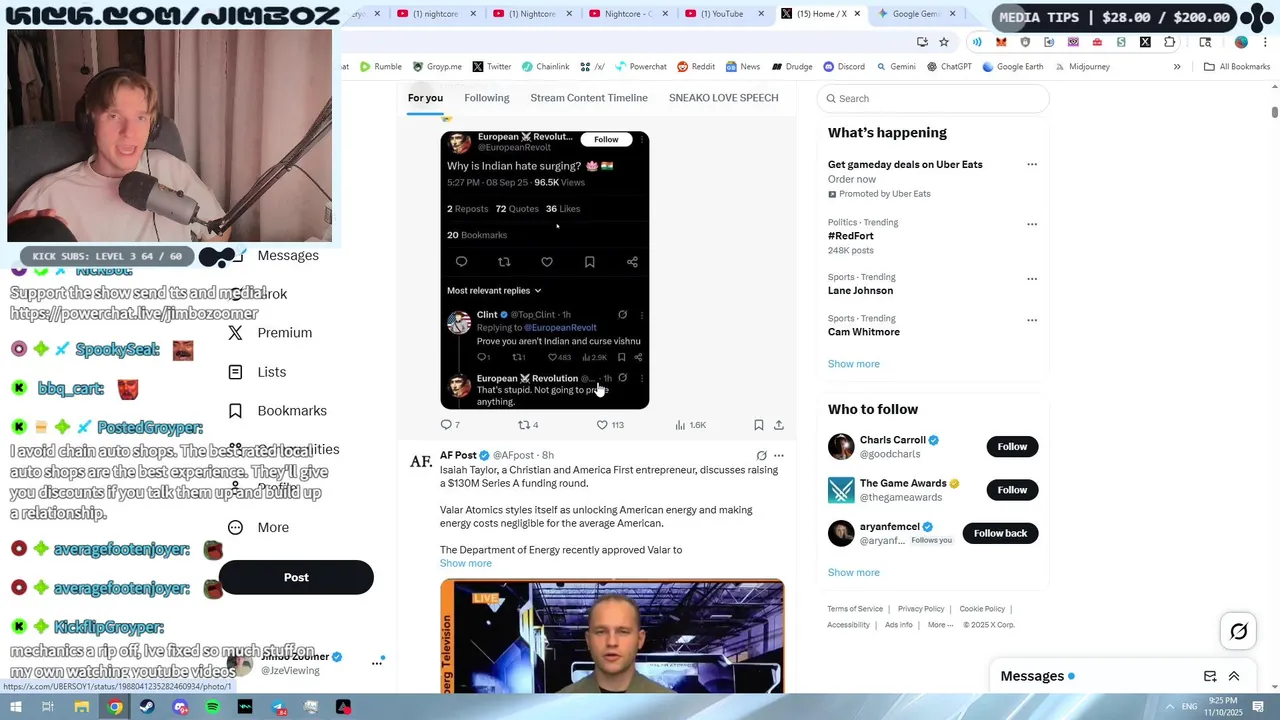Follow The Game Awards account

click(1012, 490)
